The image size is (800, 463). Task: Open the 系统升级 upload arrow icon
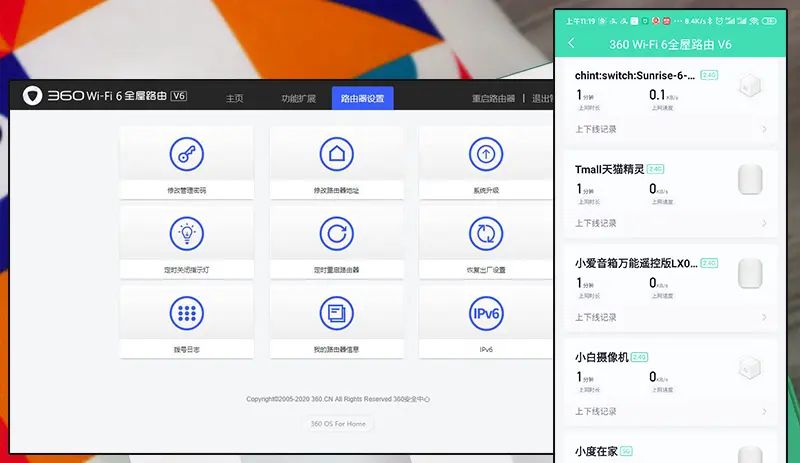click(x=486, y=154)
